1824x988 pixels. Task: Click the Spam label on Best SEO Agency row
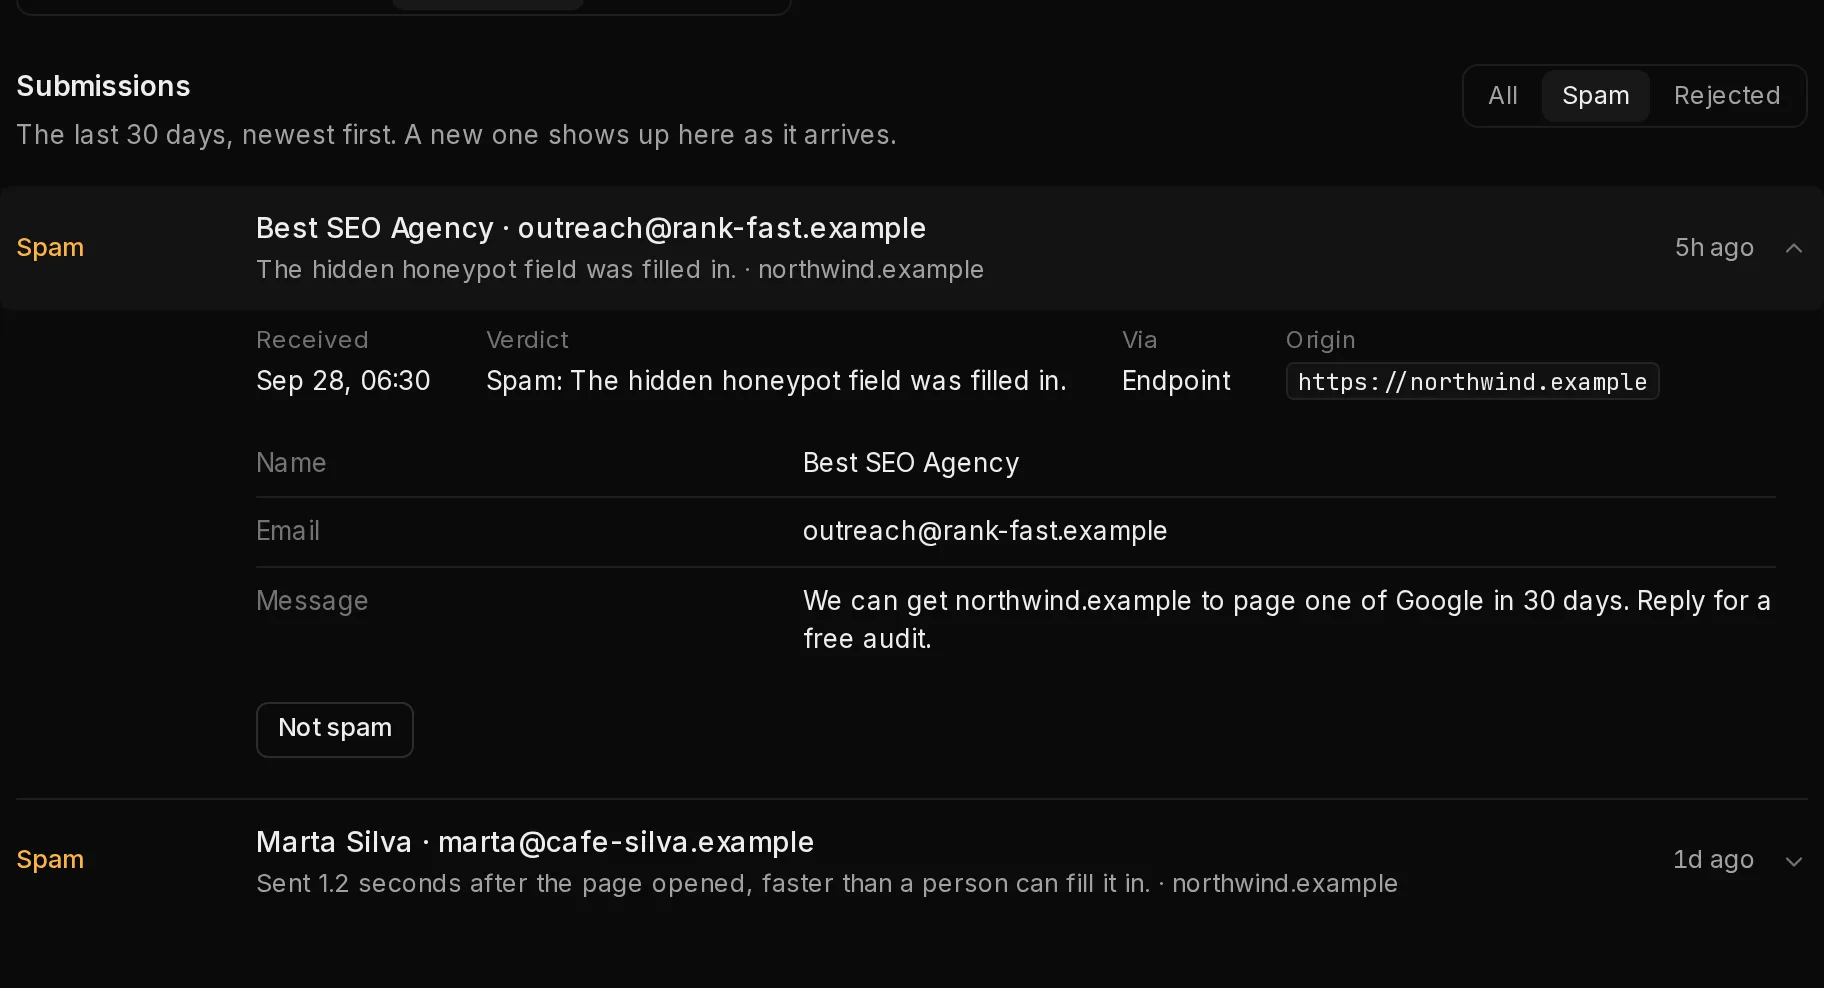50,247
